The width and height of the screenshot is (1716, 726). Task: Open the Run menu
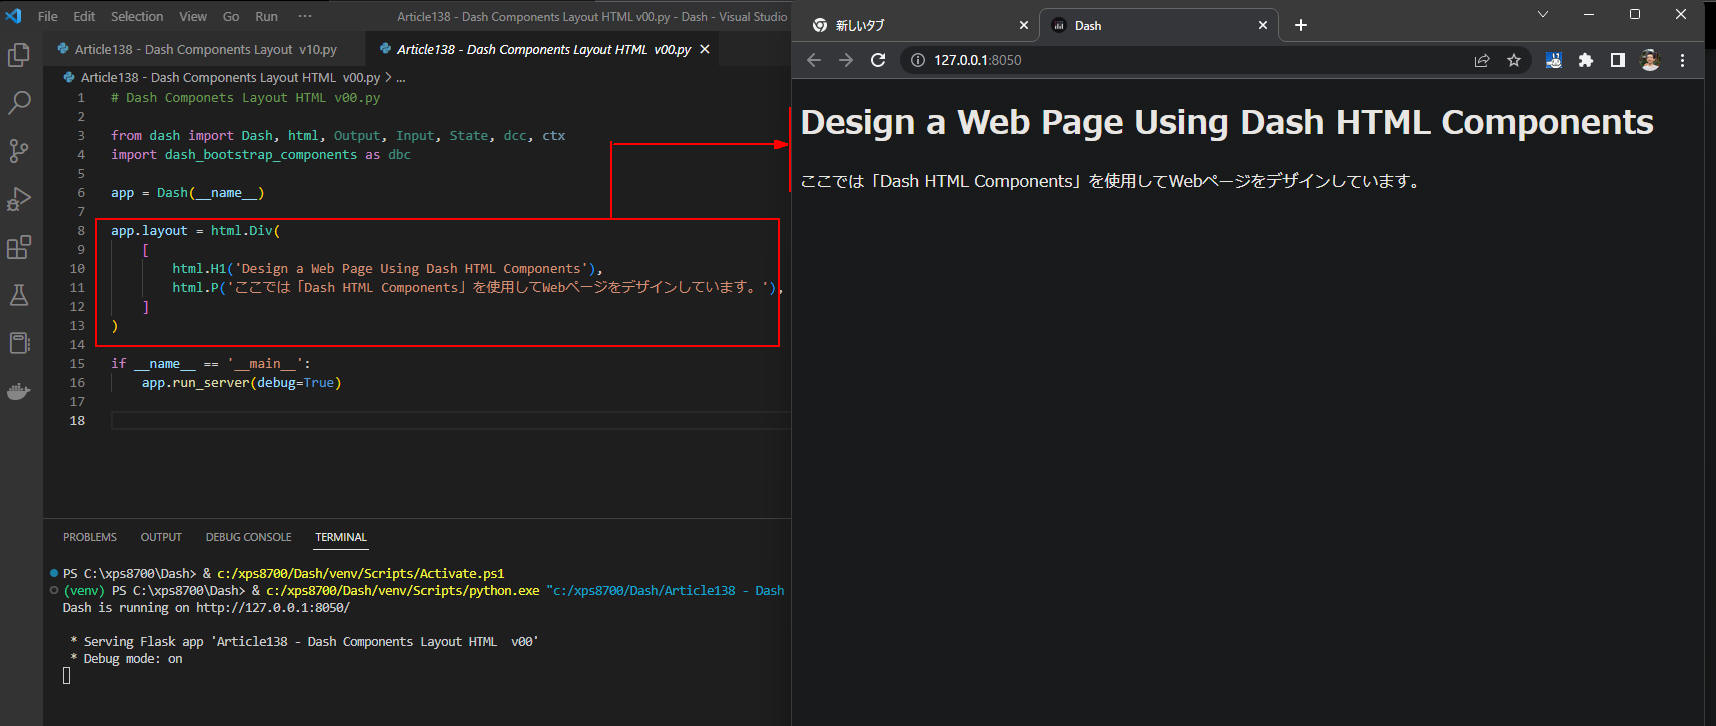(x=266, y=16)
